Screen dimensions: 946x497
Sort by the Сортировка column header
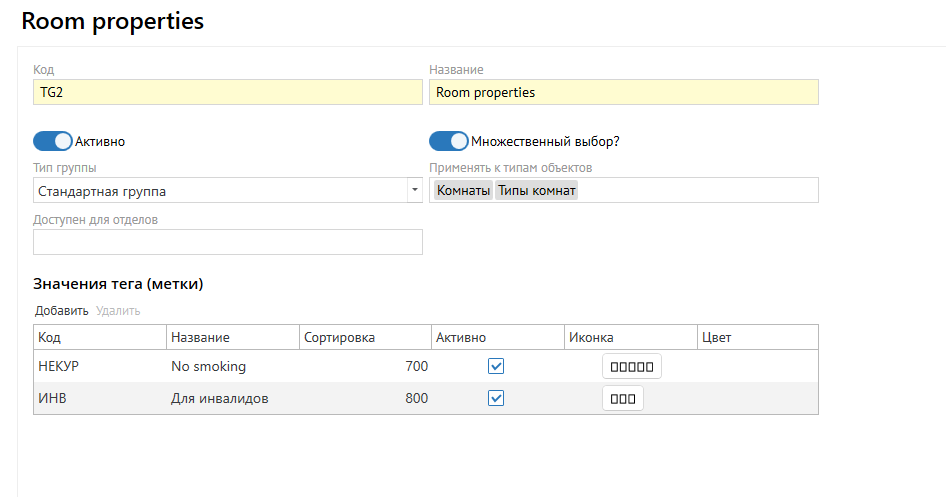tap(365, 337)
